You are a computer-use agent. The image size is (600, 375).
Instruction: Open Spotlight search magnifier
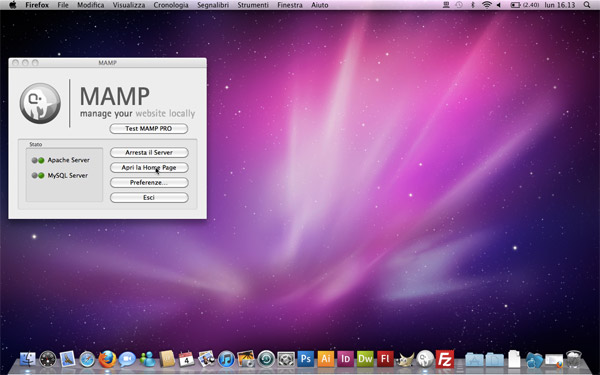(587, 5)
